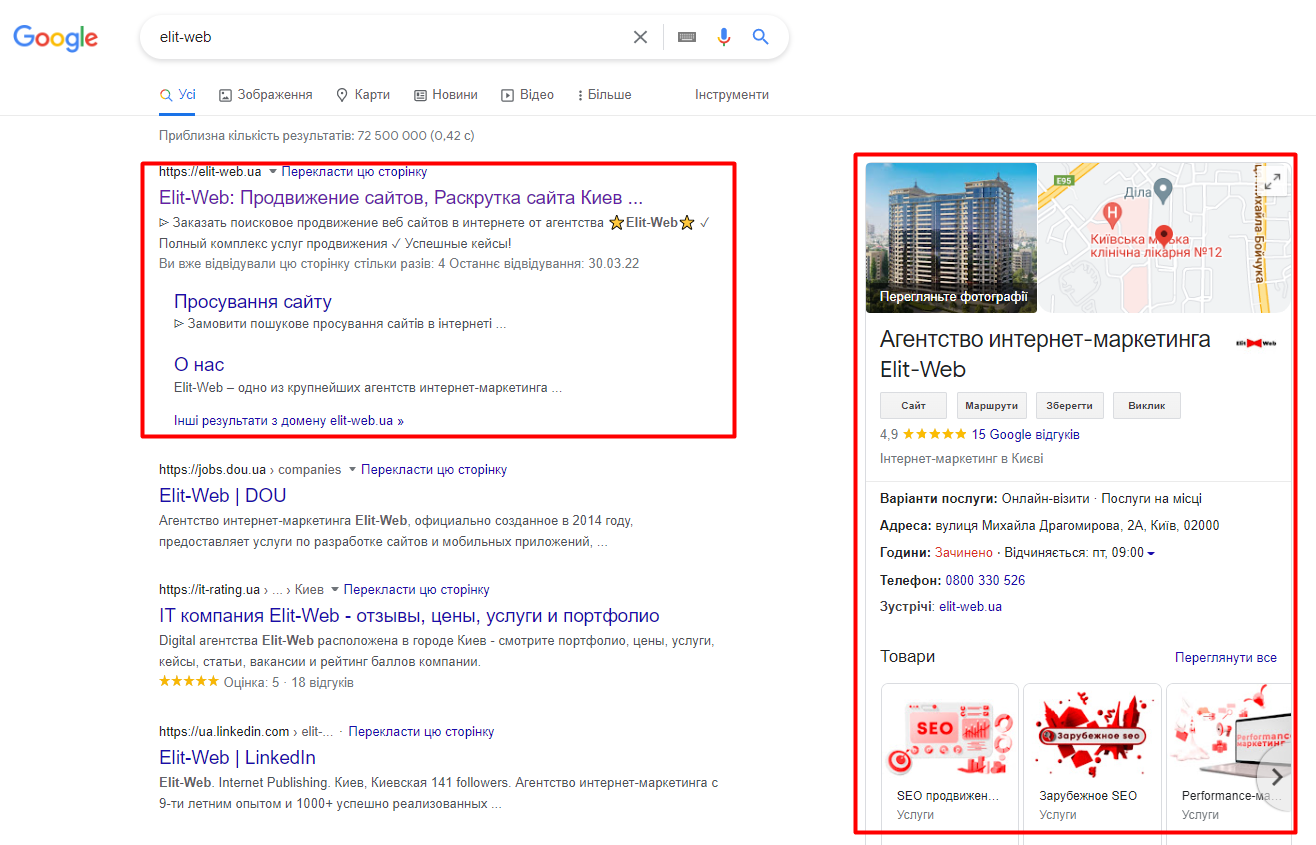Open dropdown arrow next to jobs.dou.ua result
The image size is (1316, 845).
tap(352, 470)
